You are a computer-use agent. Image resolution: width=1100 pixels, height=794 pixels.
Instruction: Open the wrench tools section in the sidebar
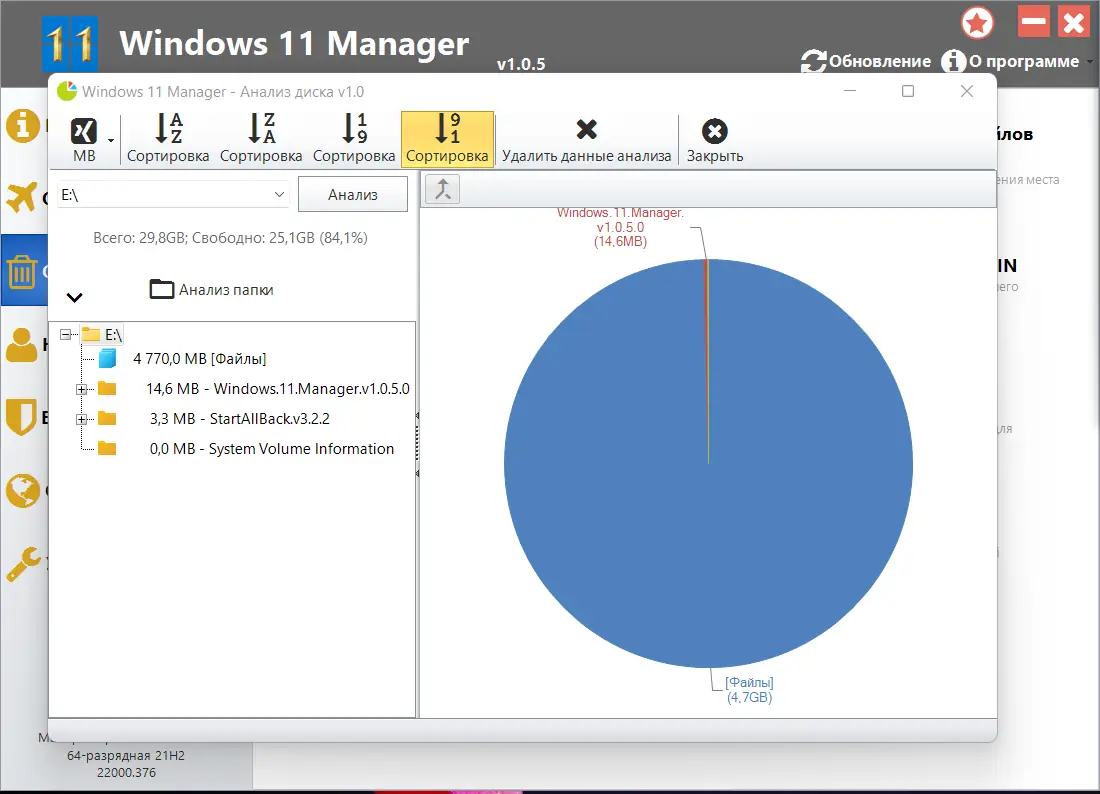tap(23, 564)
